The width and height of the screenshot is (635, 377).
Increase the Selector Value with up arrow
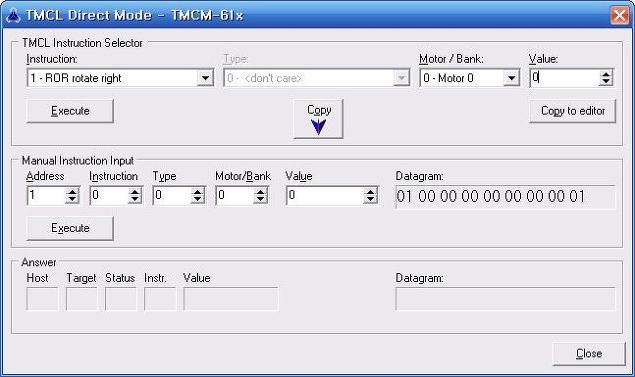[606, 74]
